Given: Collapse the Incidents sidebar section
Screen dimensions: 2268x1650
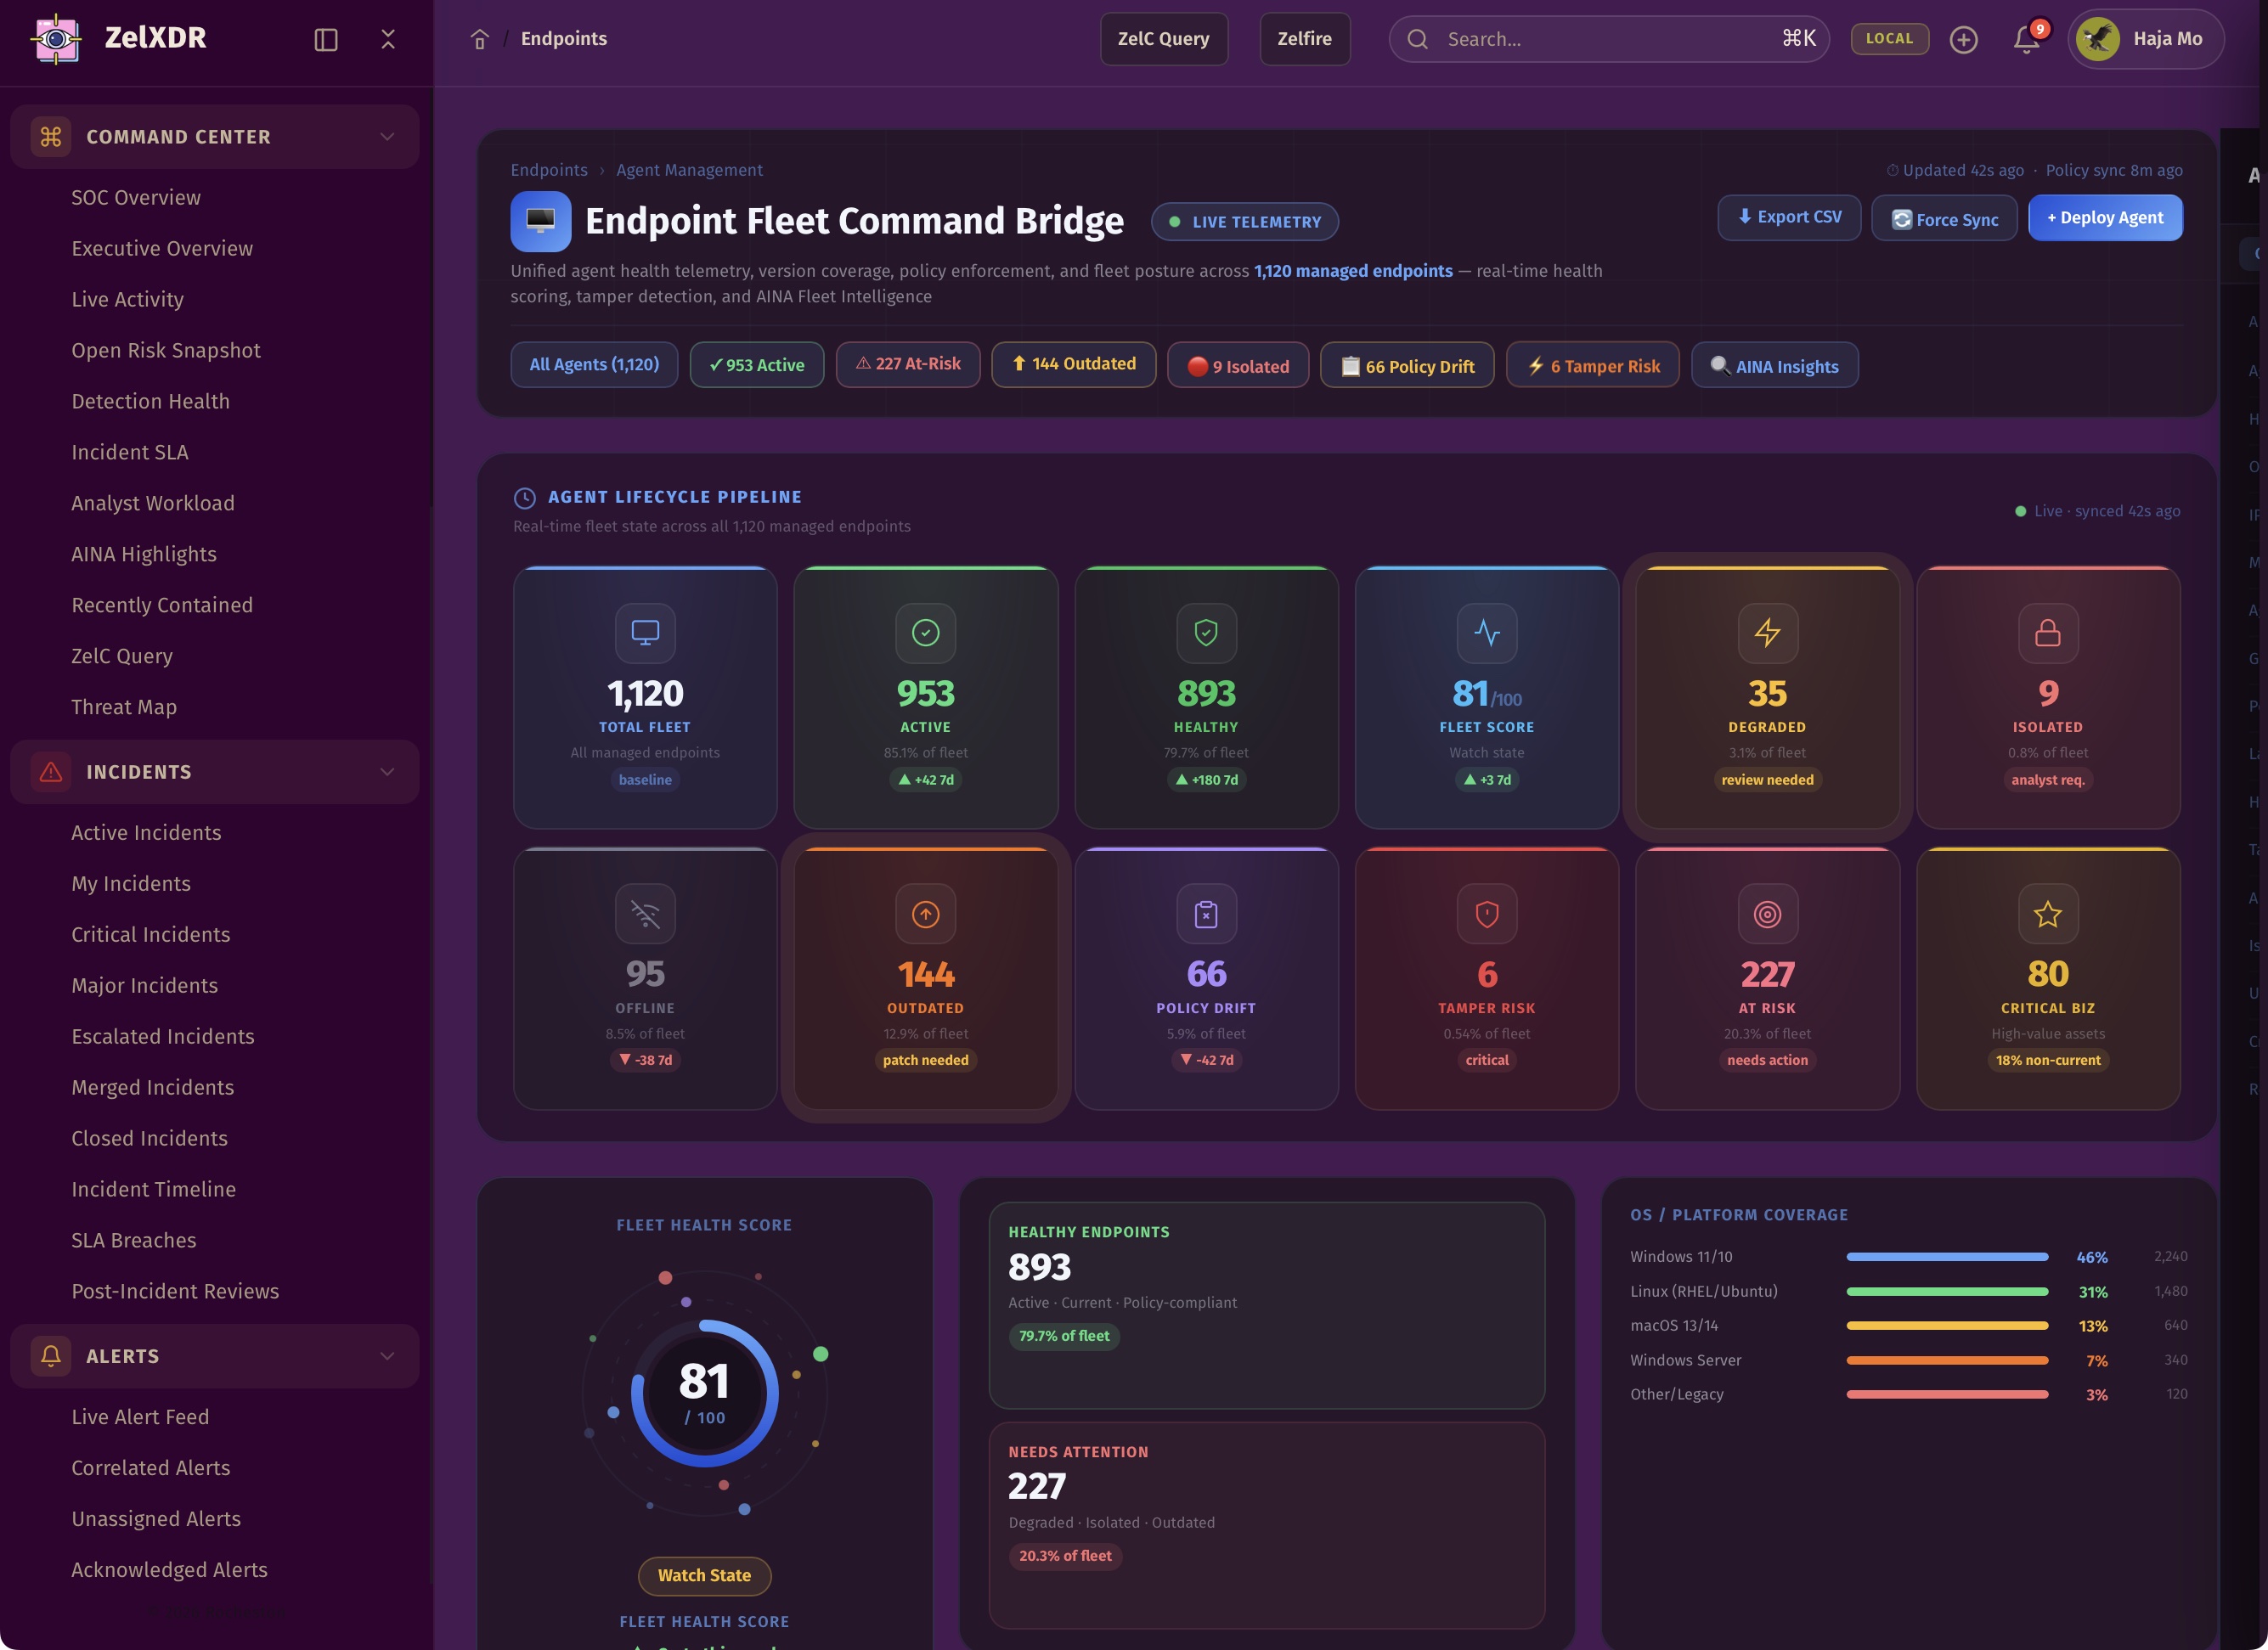Looking at the screenshot, I should tap(387, 772).
